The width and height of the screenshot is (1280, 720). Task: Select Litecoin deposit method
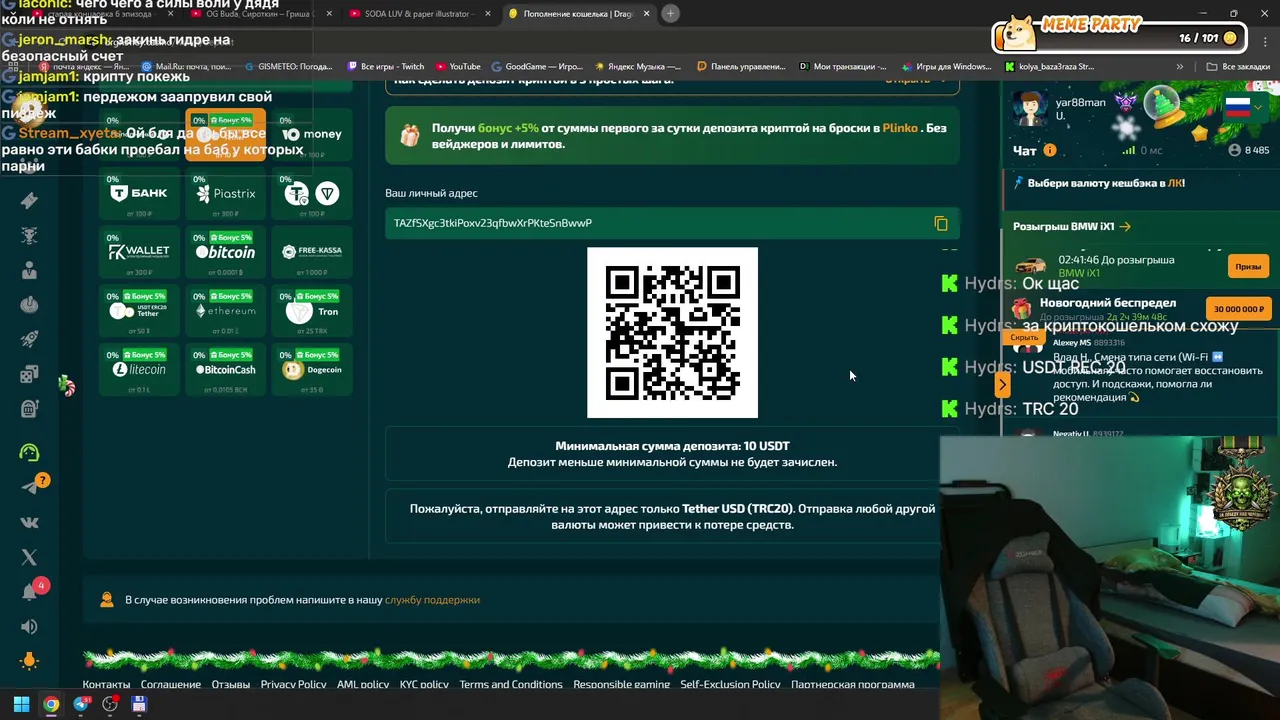139,370
